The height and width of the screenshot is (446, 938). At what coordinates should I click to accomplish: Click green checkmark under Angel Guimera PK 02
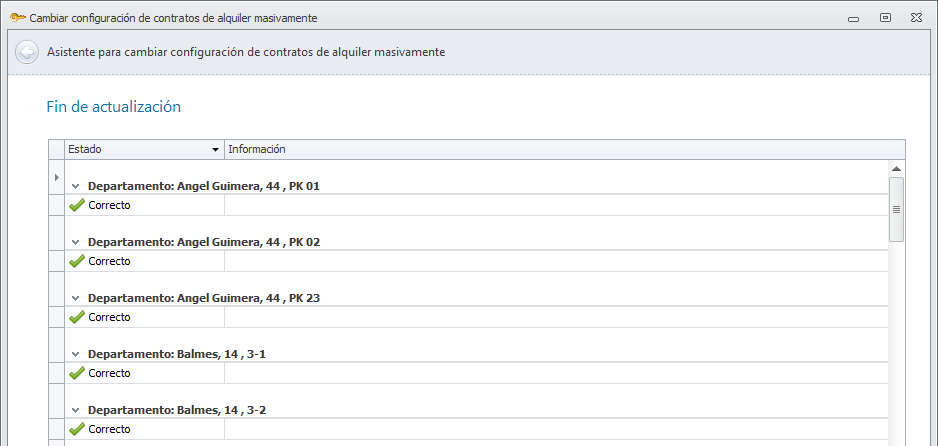point(77,261)
